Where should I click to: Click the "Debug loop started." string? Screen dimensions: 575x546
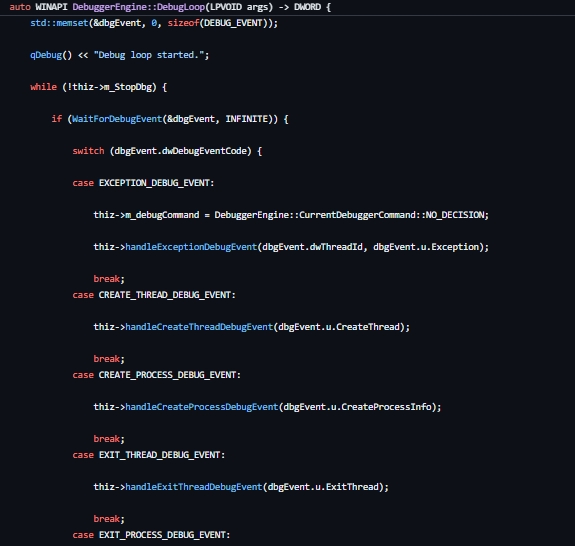[149, 55]
